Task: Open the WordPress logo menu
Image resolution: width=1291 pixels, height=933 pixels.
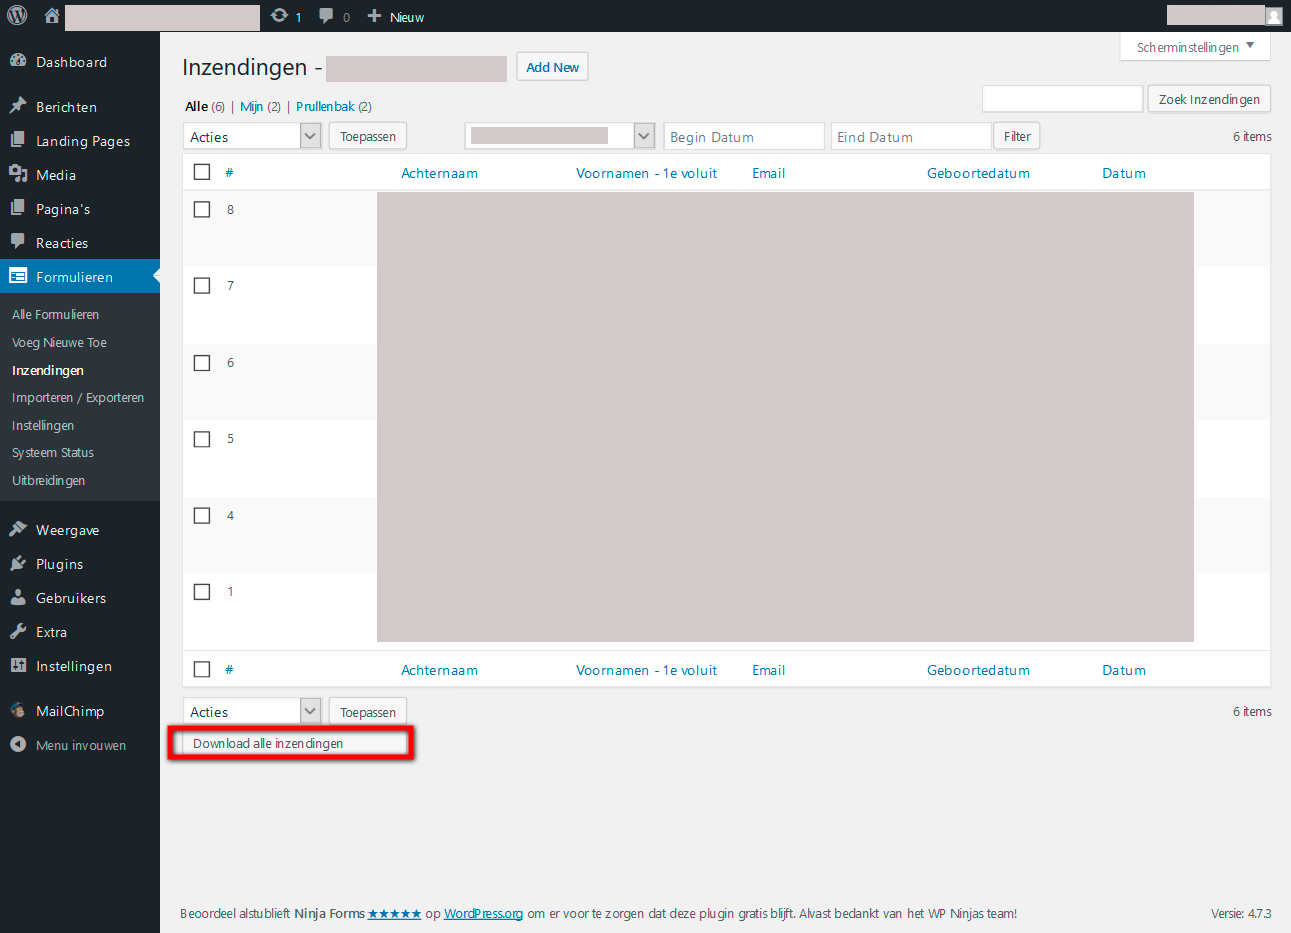Action: pos(17,16)
